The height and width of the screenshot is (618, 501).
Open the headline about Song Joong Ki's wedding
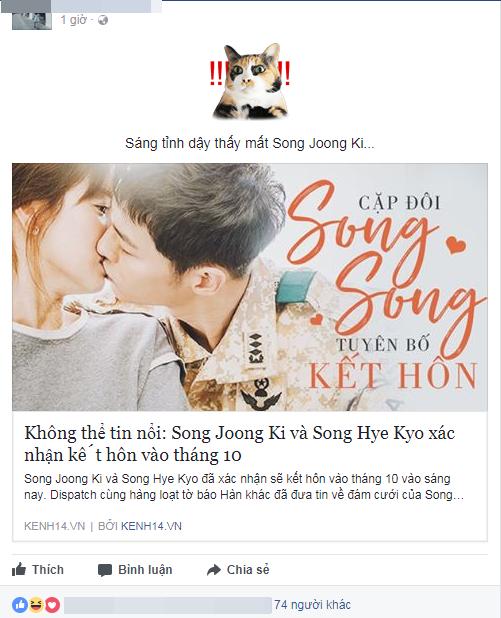pos(240,444)
